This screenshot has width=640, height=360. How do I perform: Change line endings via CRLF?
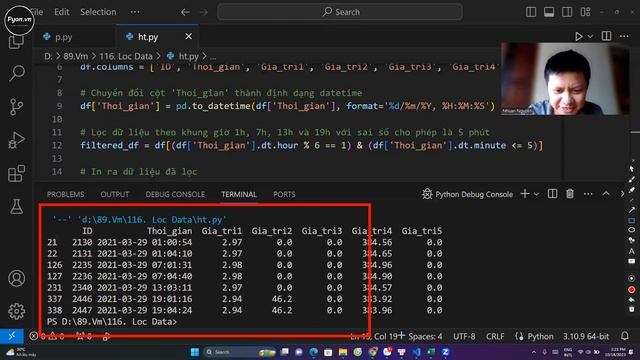pyautogui.click(x=495, y=336)
